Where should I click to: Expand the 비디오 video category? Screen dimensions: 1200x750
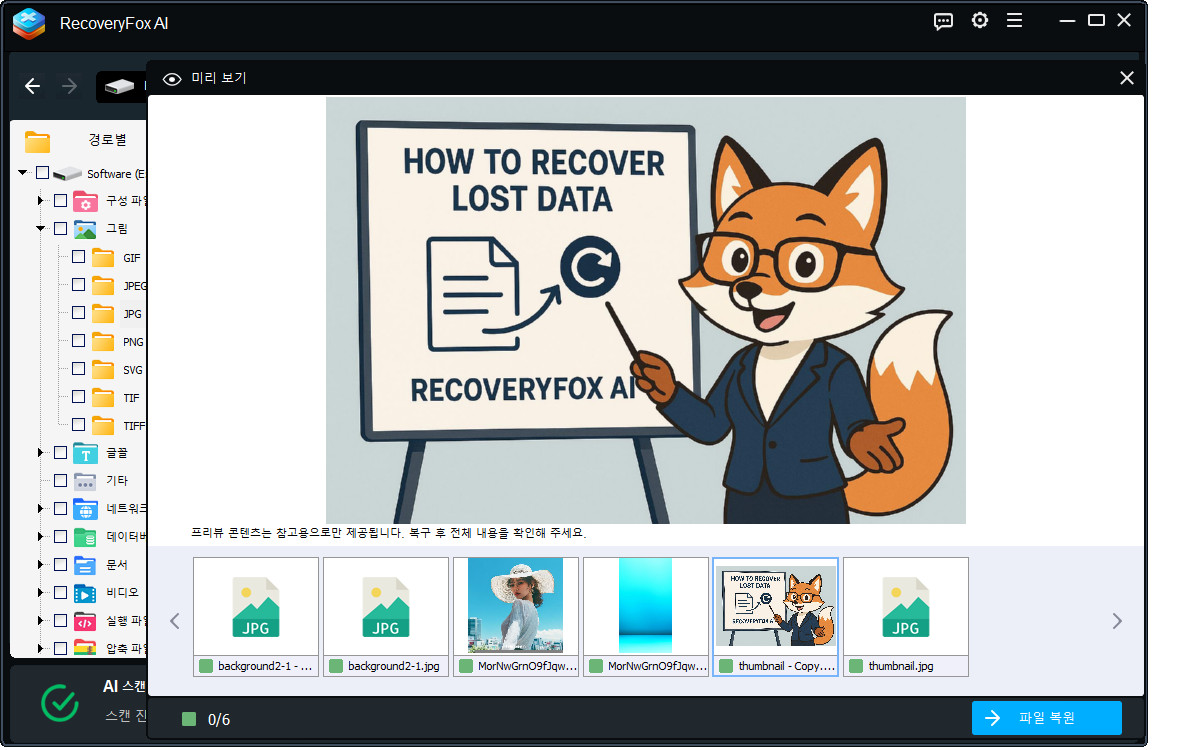coord(41,592)
